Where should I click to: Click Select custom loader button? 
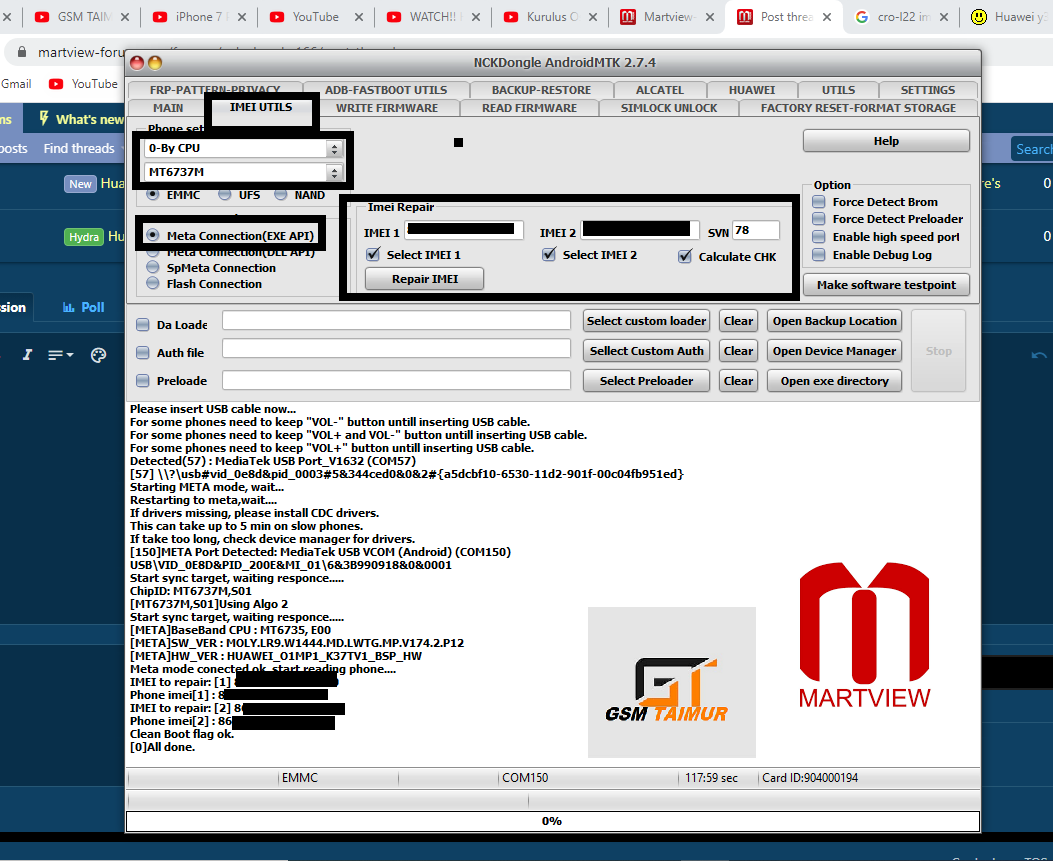pos(647,321)
